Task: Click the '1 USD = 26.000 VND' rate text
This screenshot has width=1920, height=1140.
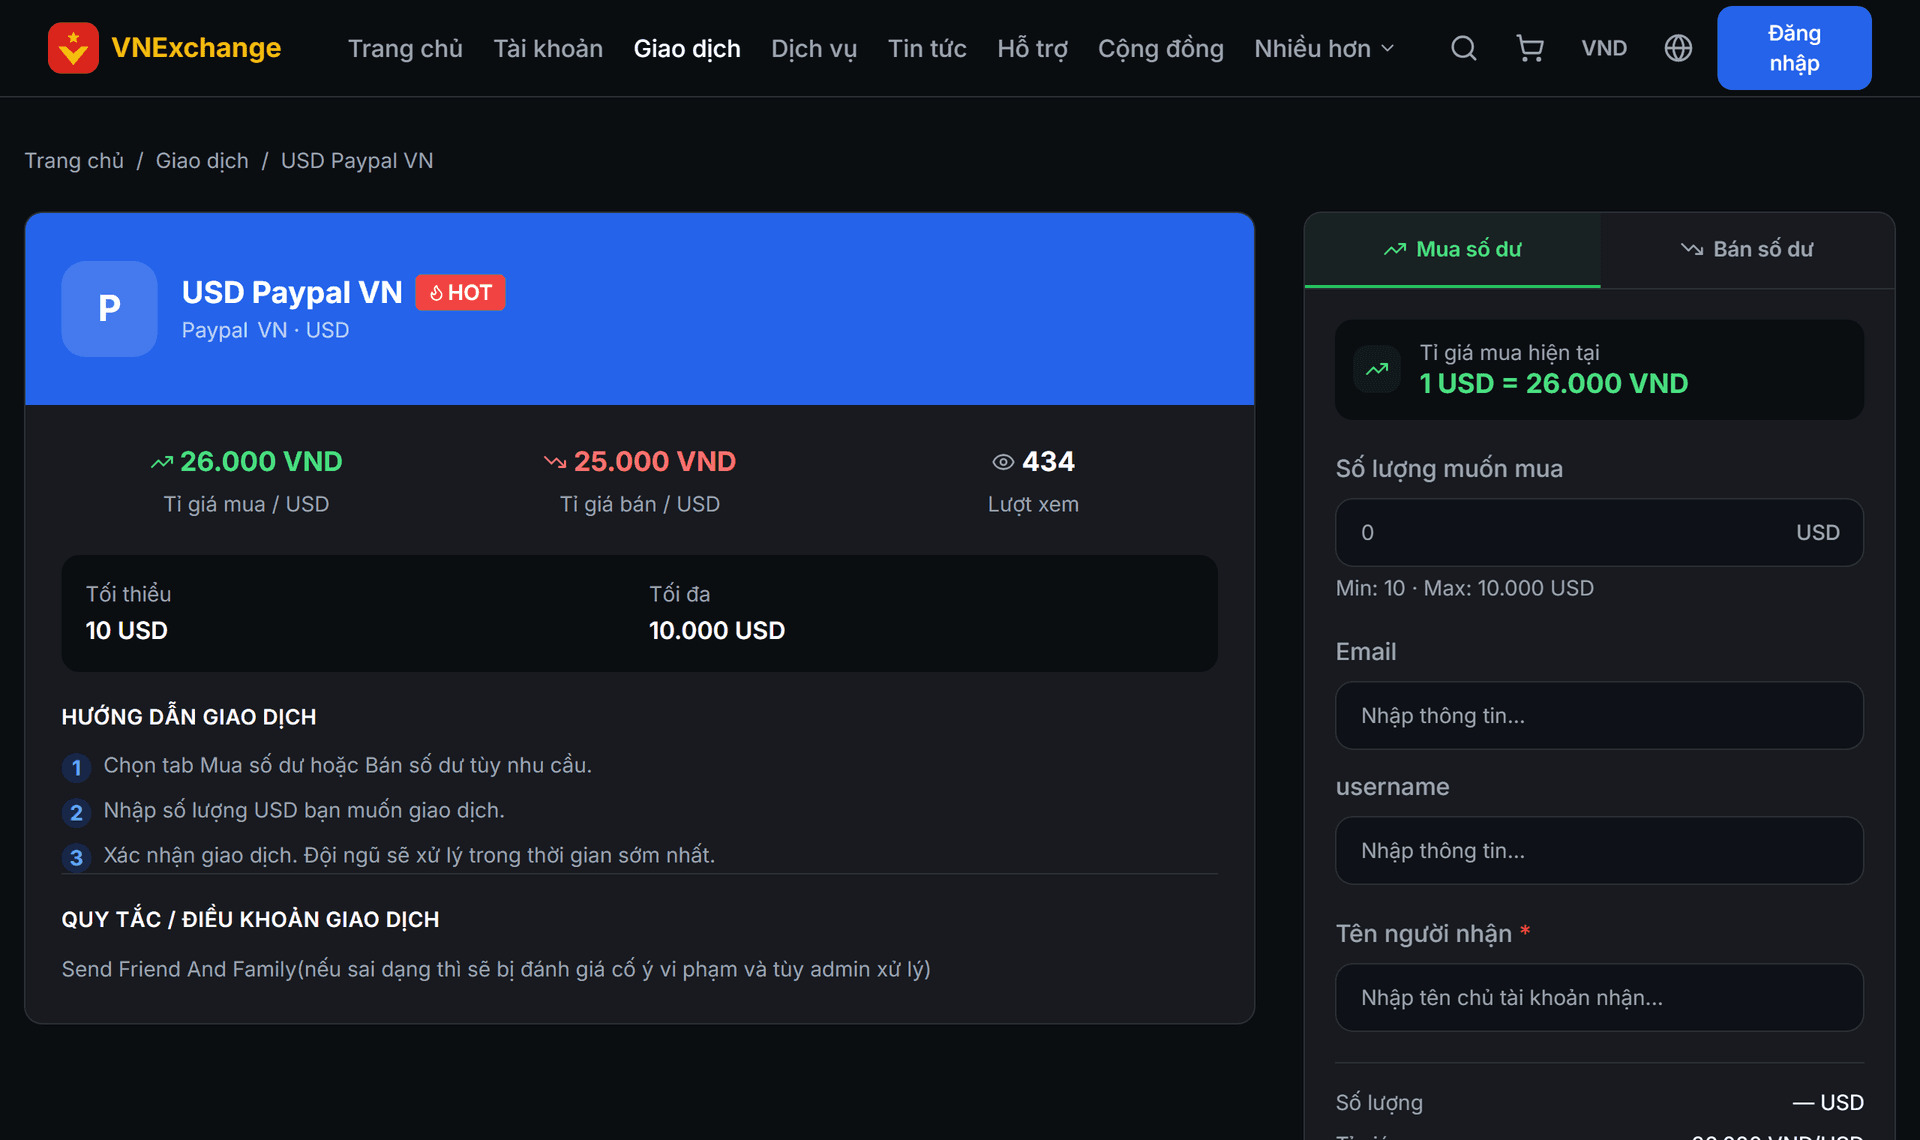Action: point(1554,384)
